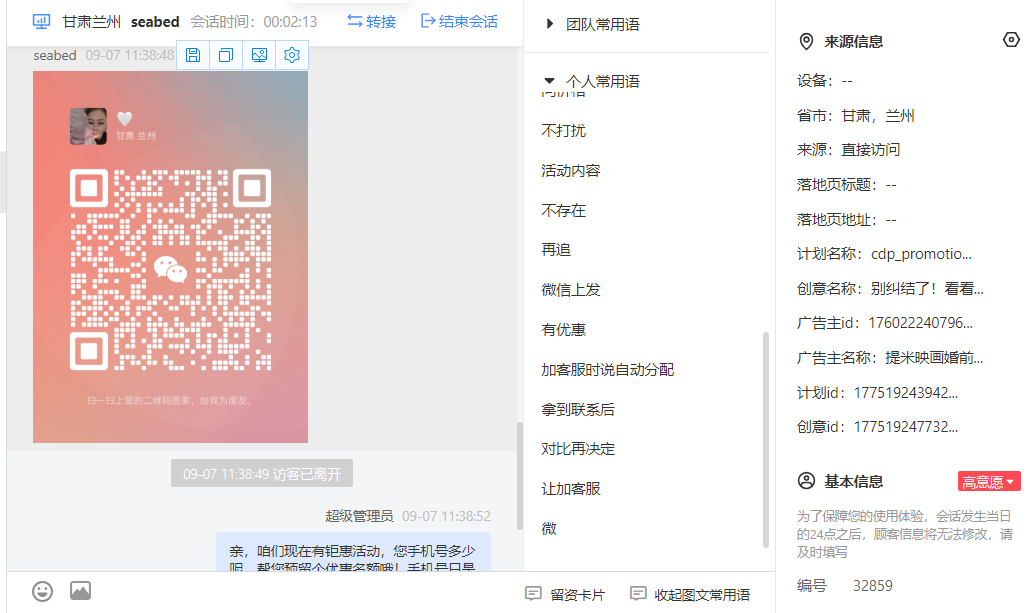
Task: Click the 广告主id 17602224... value
Action: tap(920, 323)
